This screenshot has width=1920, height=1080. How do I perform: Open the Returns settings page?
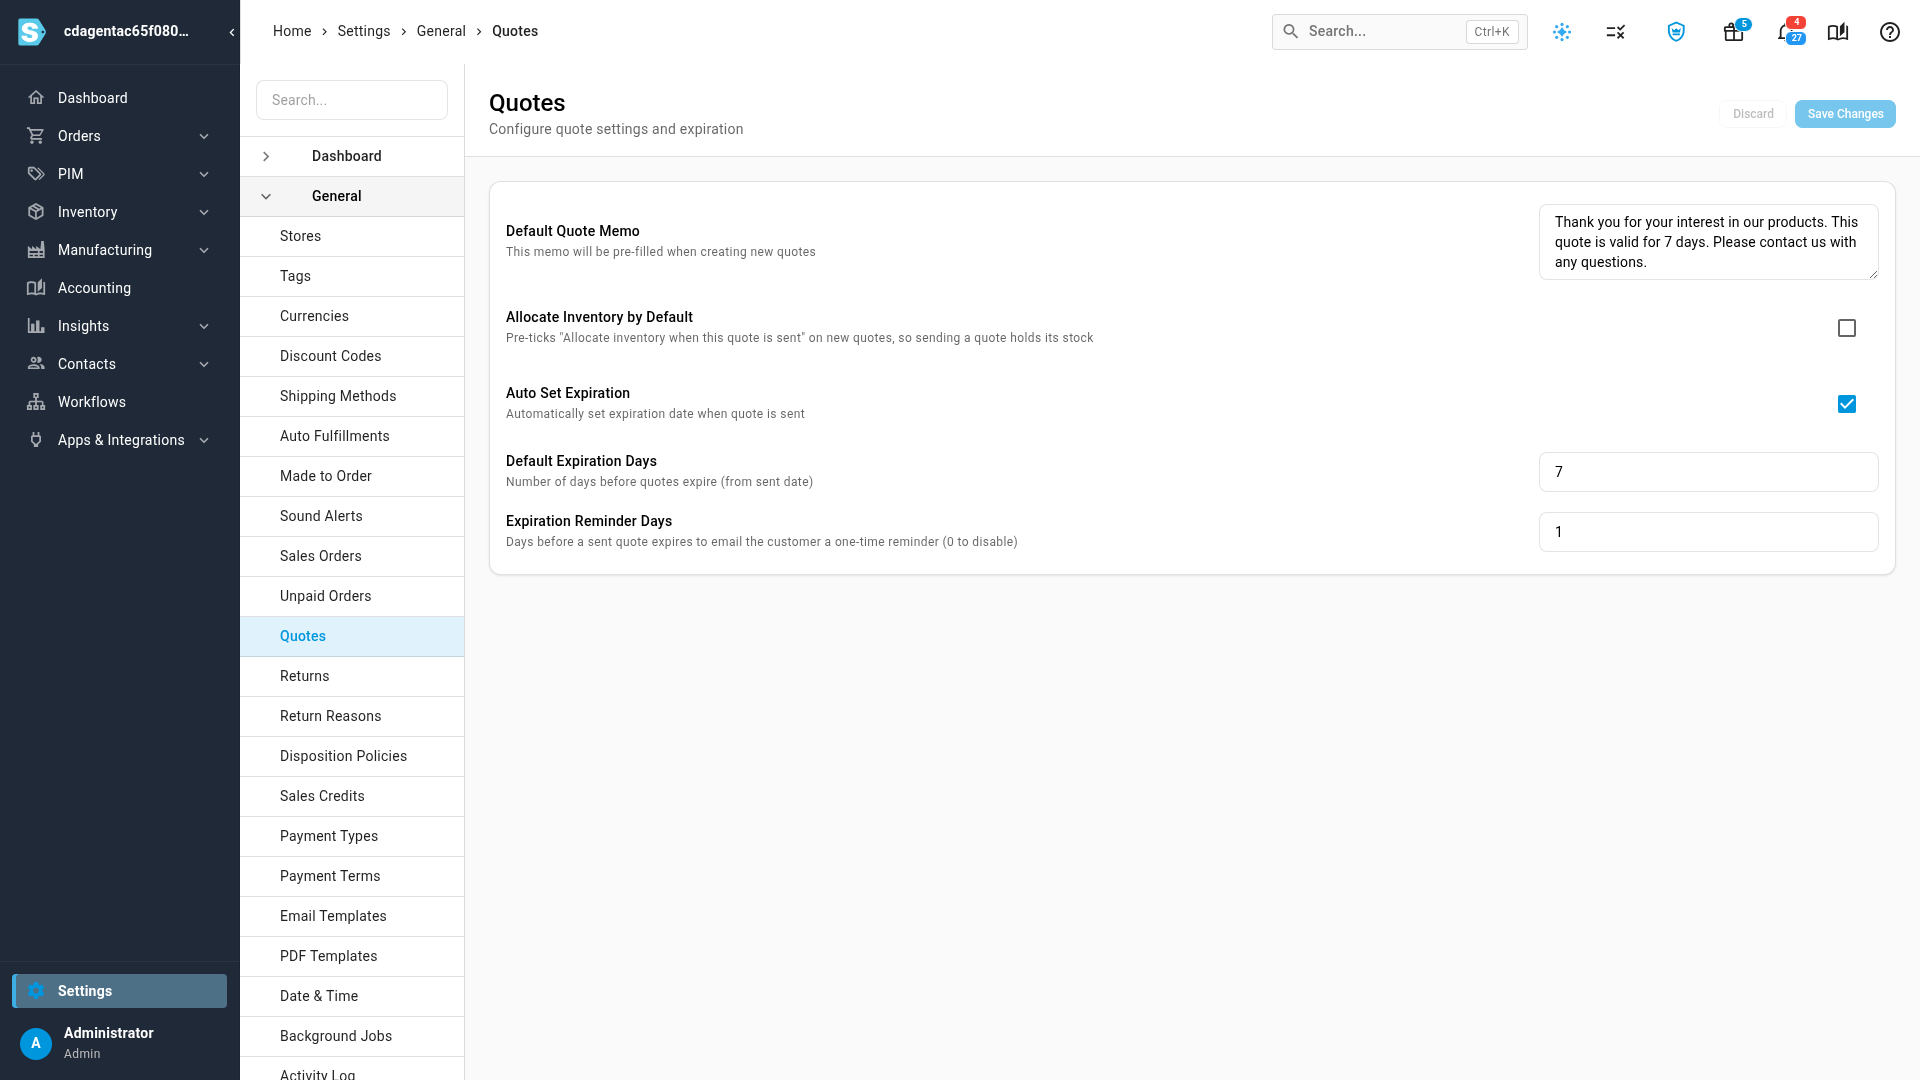click(x=352, y=676)
